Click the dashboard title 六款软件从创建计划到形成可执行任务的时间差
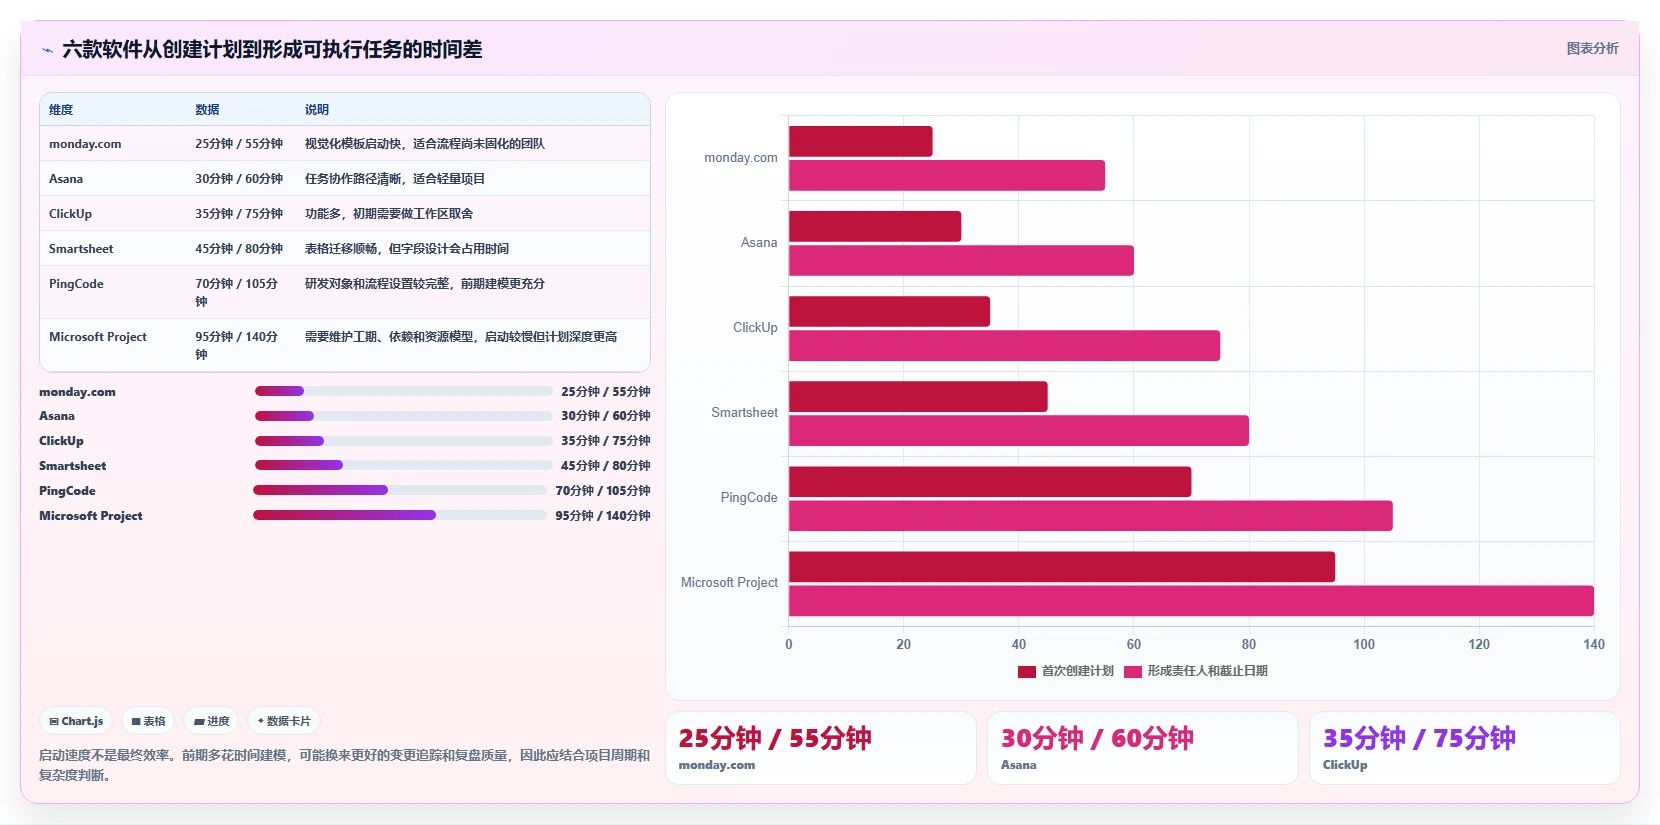1660x825 pixels. [272, 49]
